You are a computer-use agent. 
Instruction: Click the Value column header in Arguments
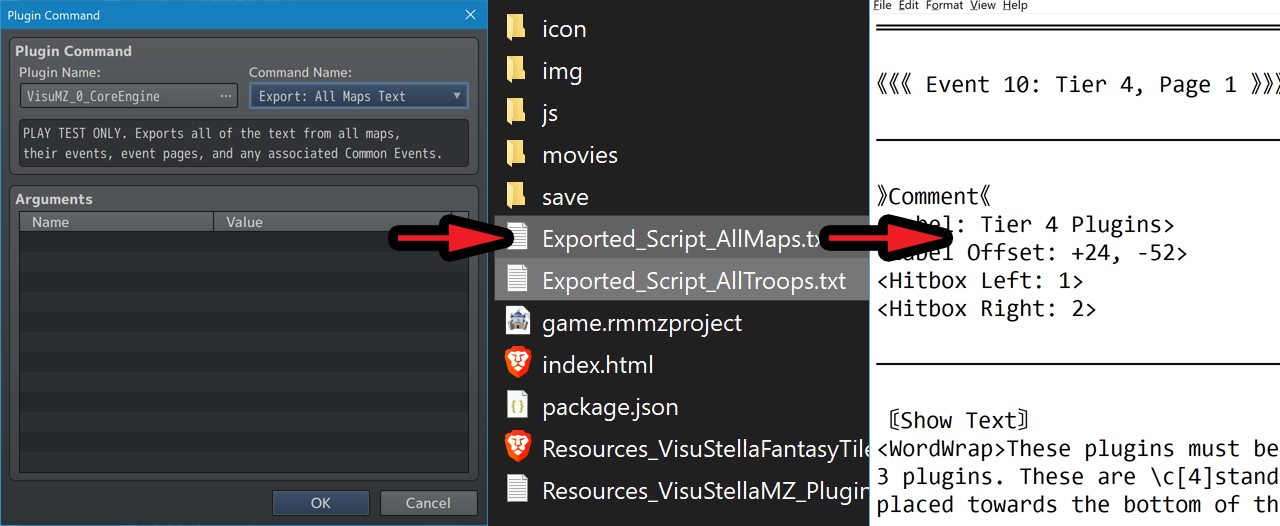332,222
